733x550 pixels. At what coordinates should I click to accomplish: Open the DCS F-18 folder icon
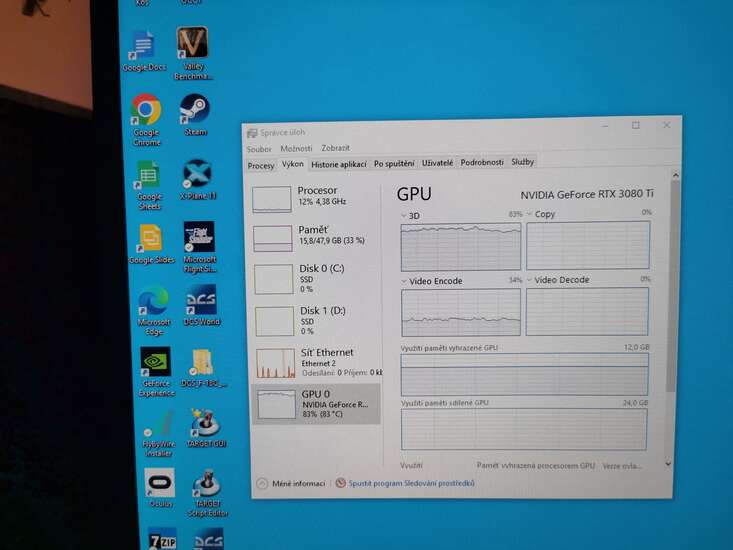coord(204,369)
